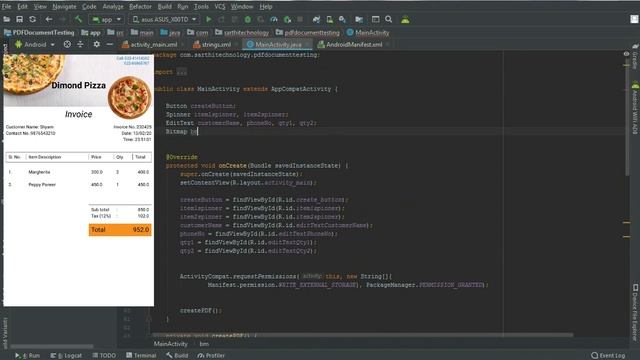This screenshot has width=640, height=360.
Task: Click the Scroll from Source target icon
Action: point(67,44)
